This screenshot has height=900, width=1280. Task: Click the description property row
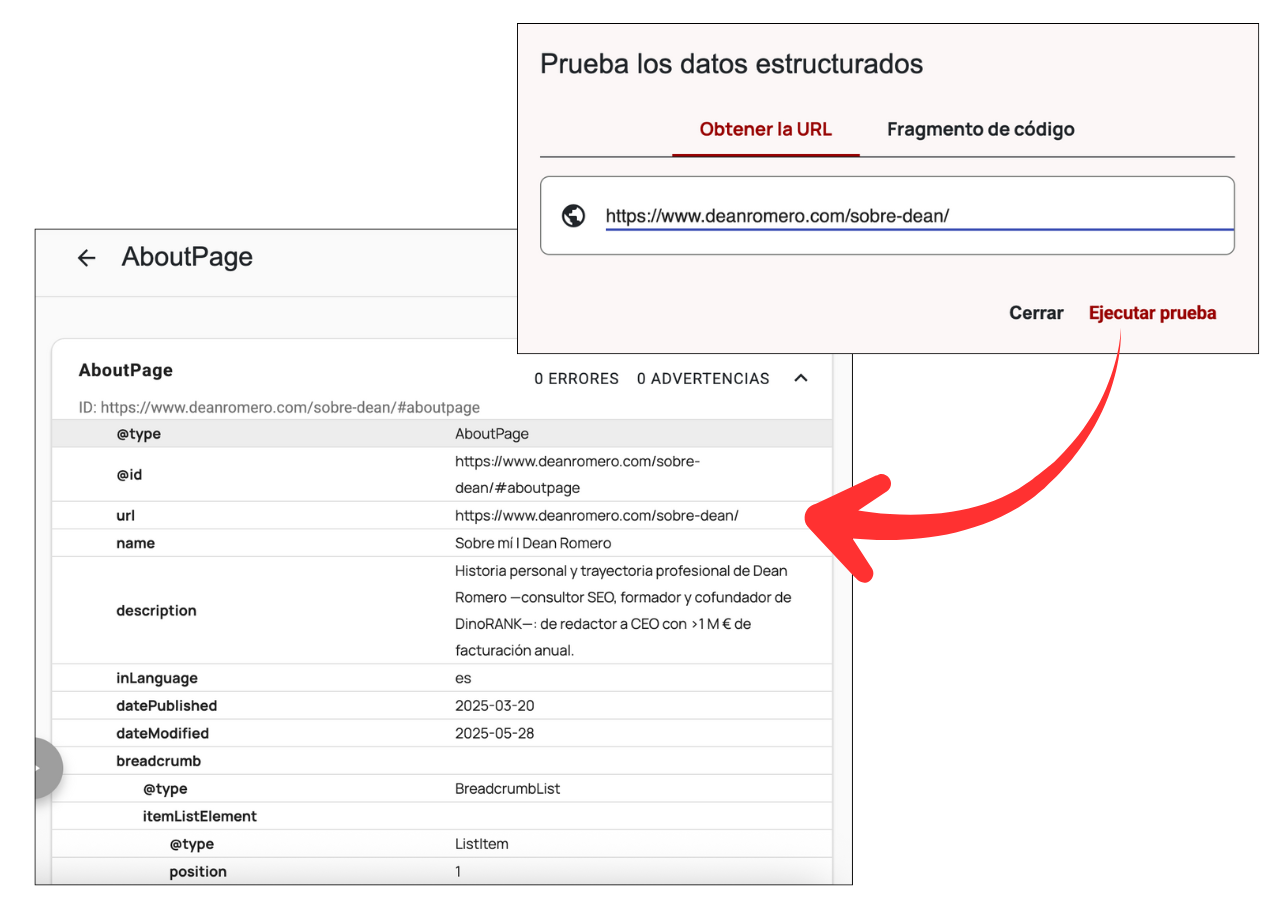pyautogui.click(x=156, y=610)
